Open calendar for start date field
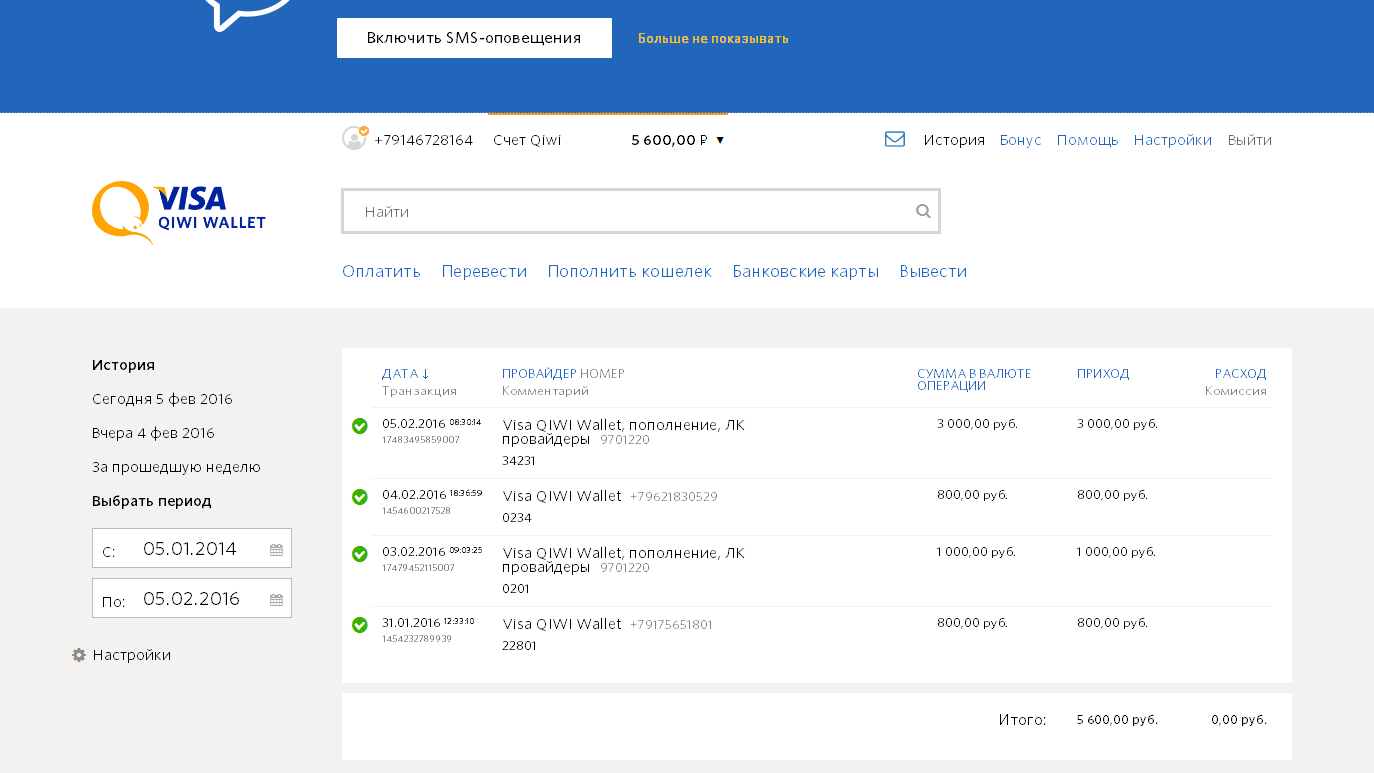The image size is (1374, 773). click(276, 550)
